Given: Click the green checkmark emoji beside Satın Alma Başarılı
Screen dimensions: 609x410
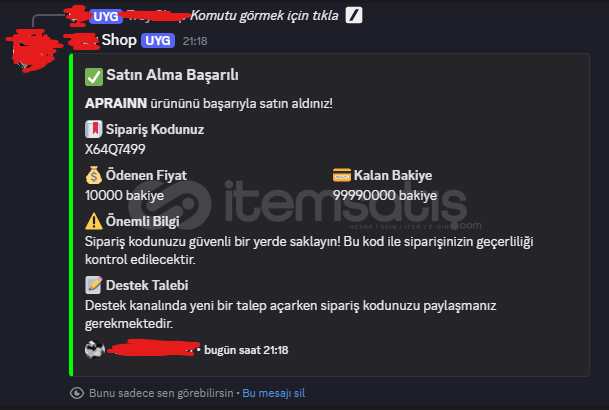Looking at the screenshot, I should coord(94,76).
